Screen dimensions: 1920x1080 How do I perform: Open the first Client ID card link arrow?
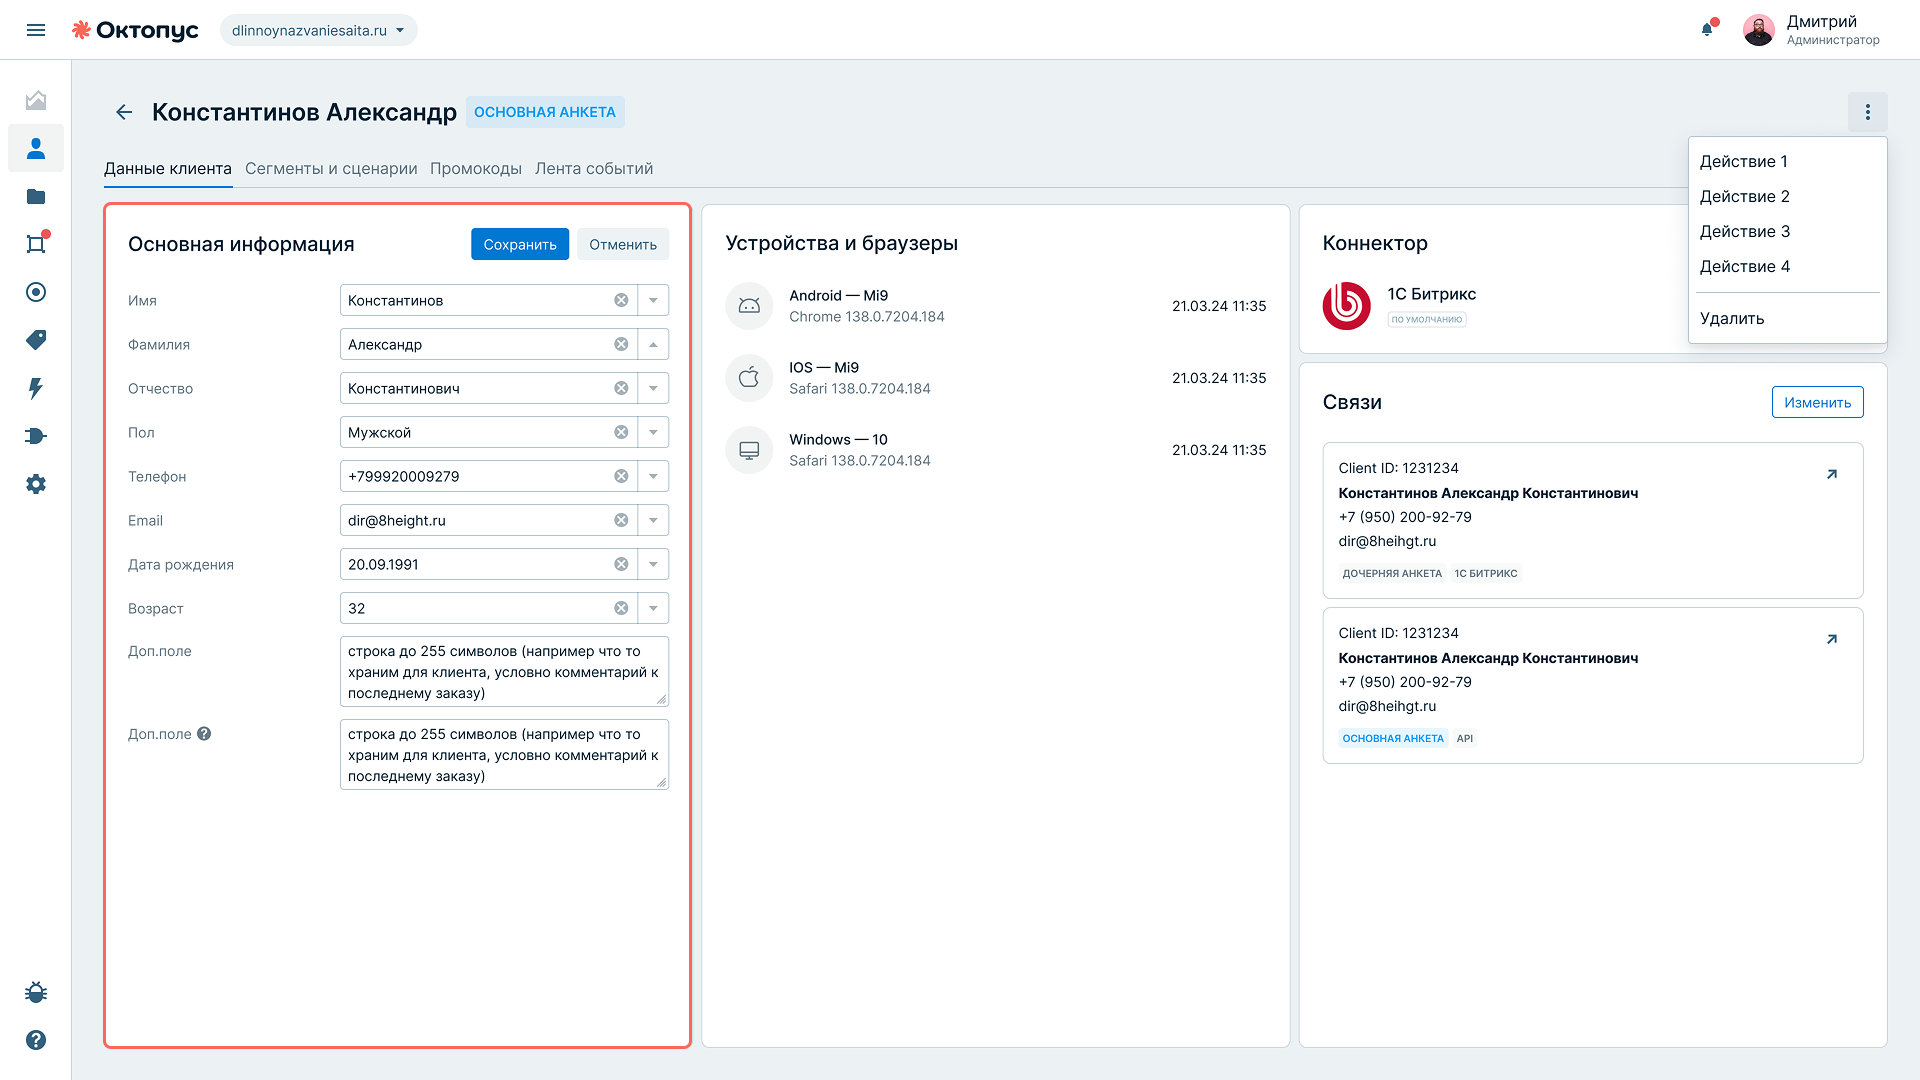click(x=1832, y=474)
